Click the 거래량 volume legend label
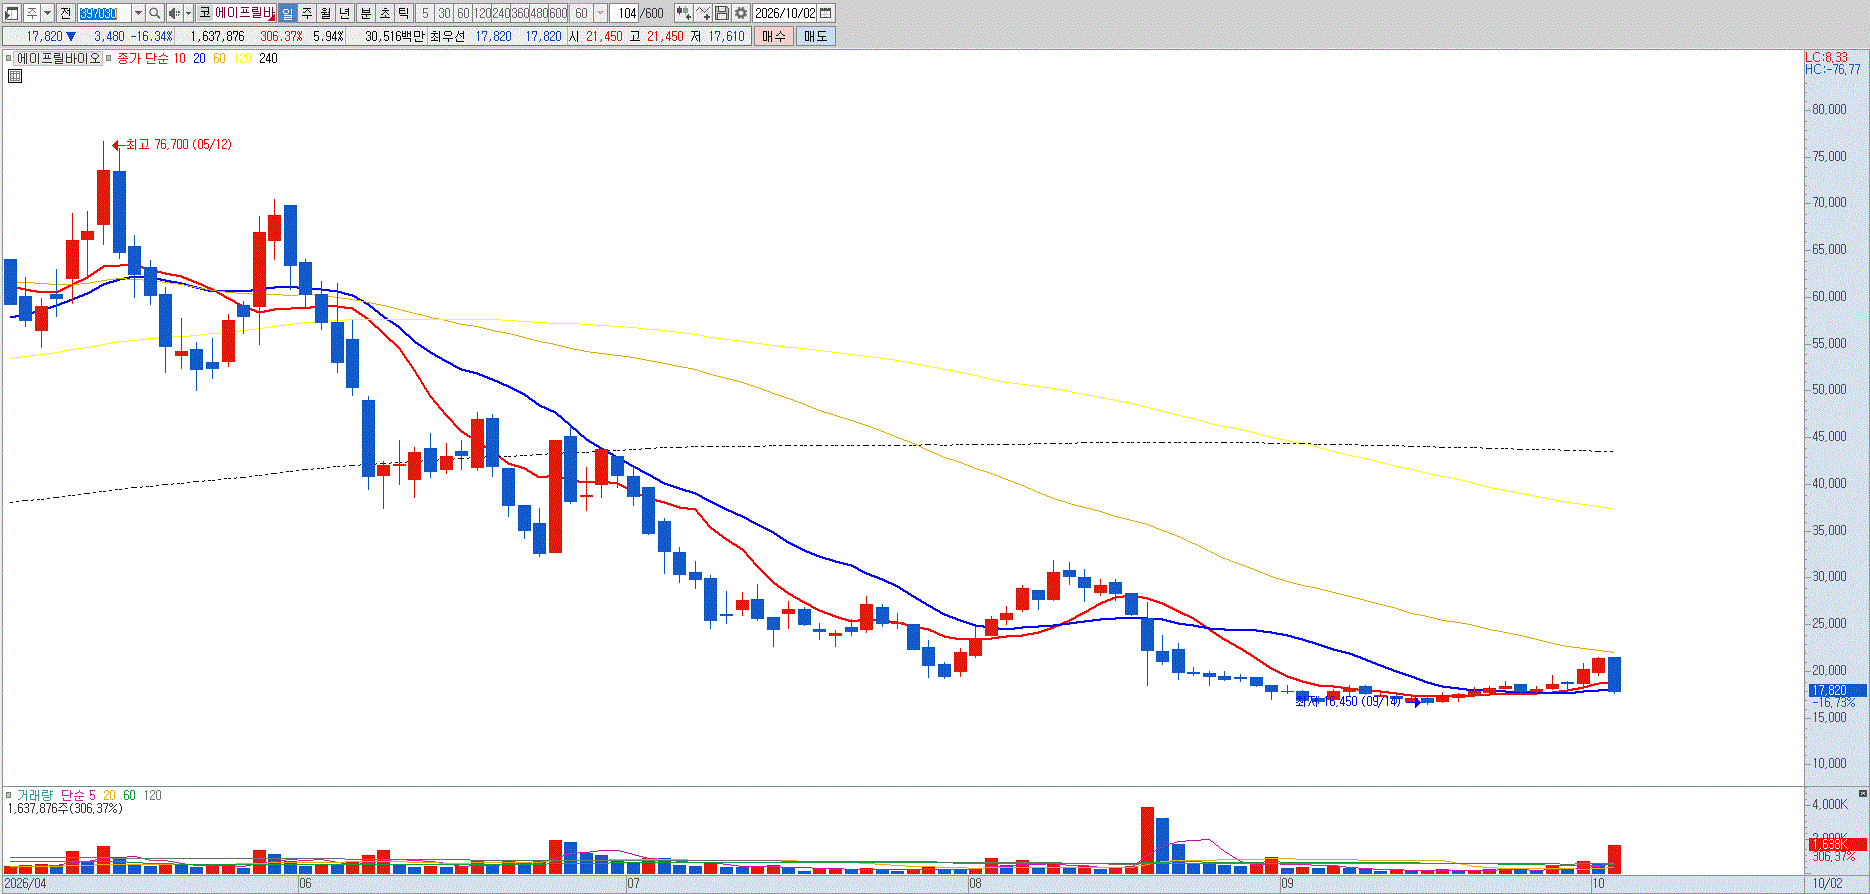 [x=35, y=795]
